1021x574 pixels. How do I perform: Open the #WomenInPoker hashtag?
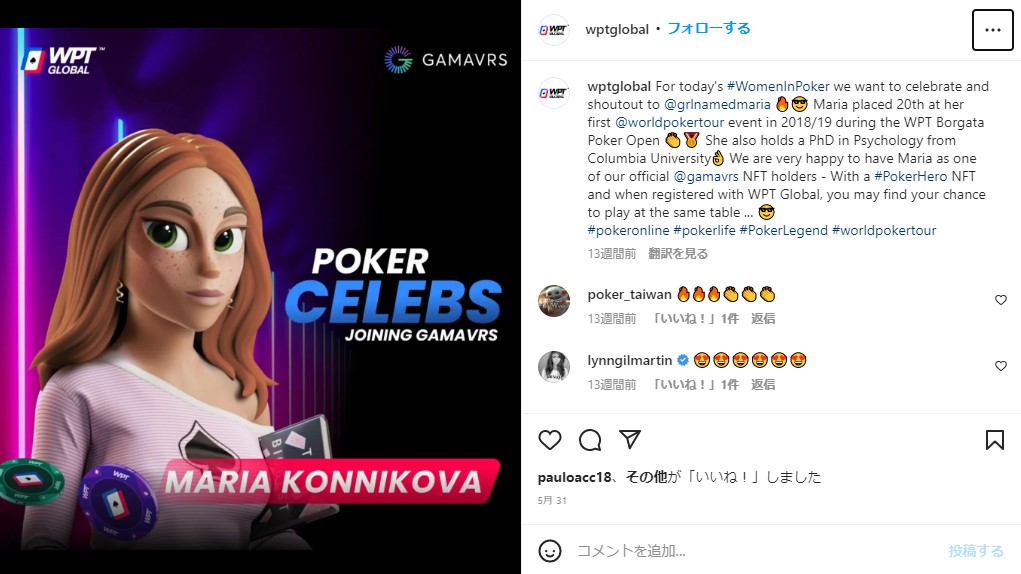coord(778,86)
